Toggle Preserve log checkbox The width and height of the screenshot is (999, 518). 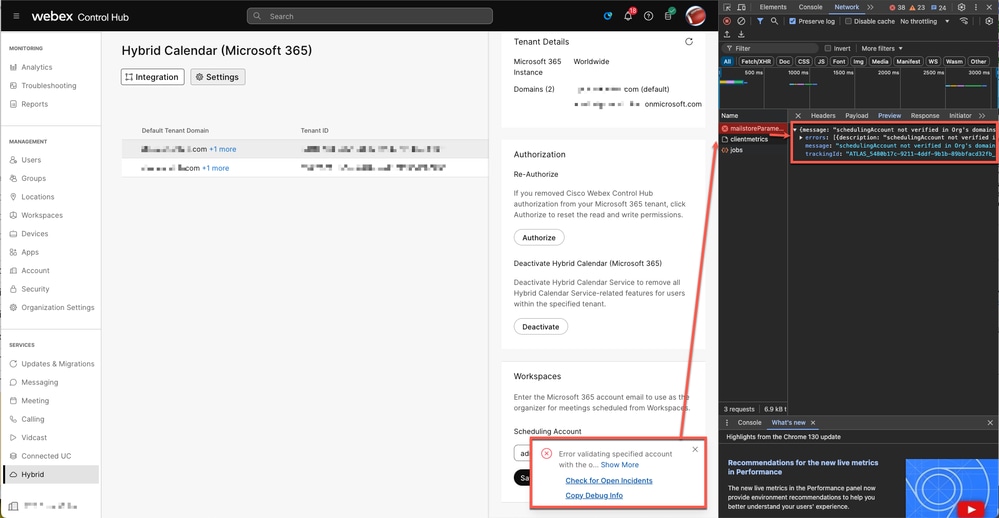point(793,21)
